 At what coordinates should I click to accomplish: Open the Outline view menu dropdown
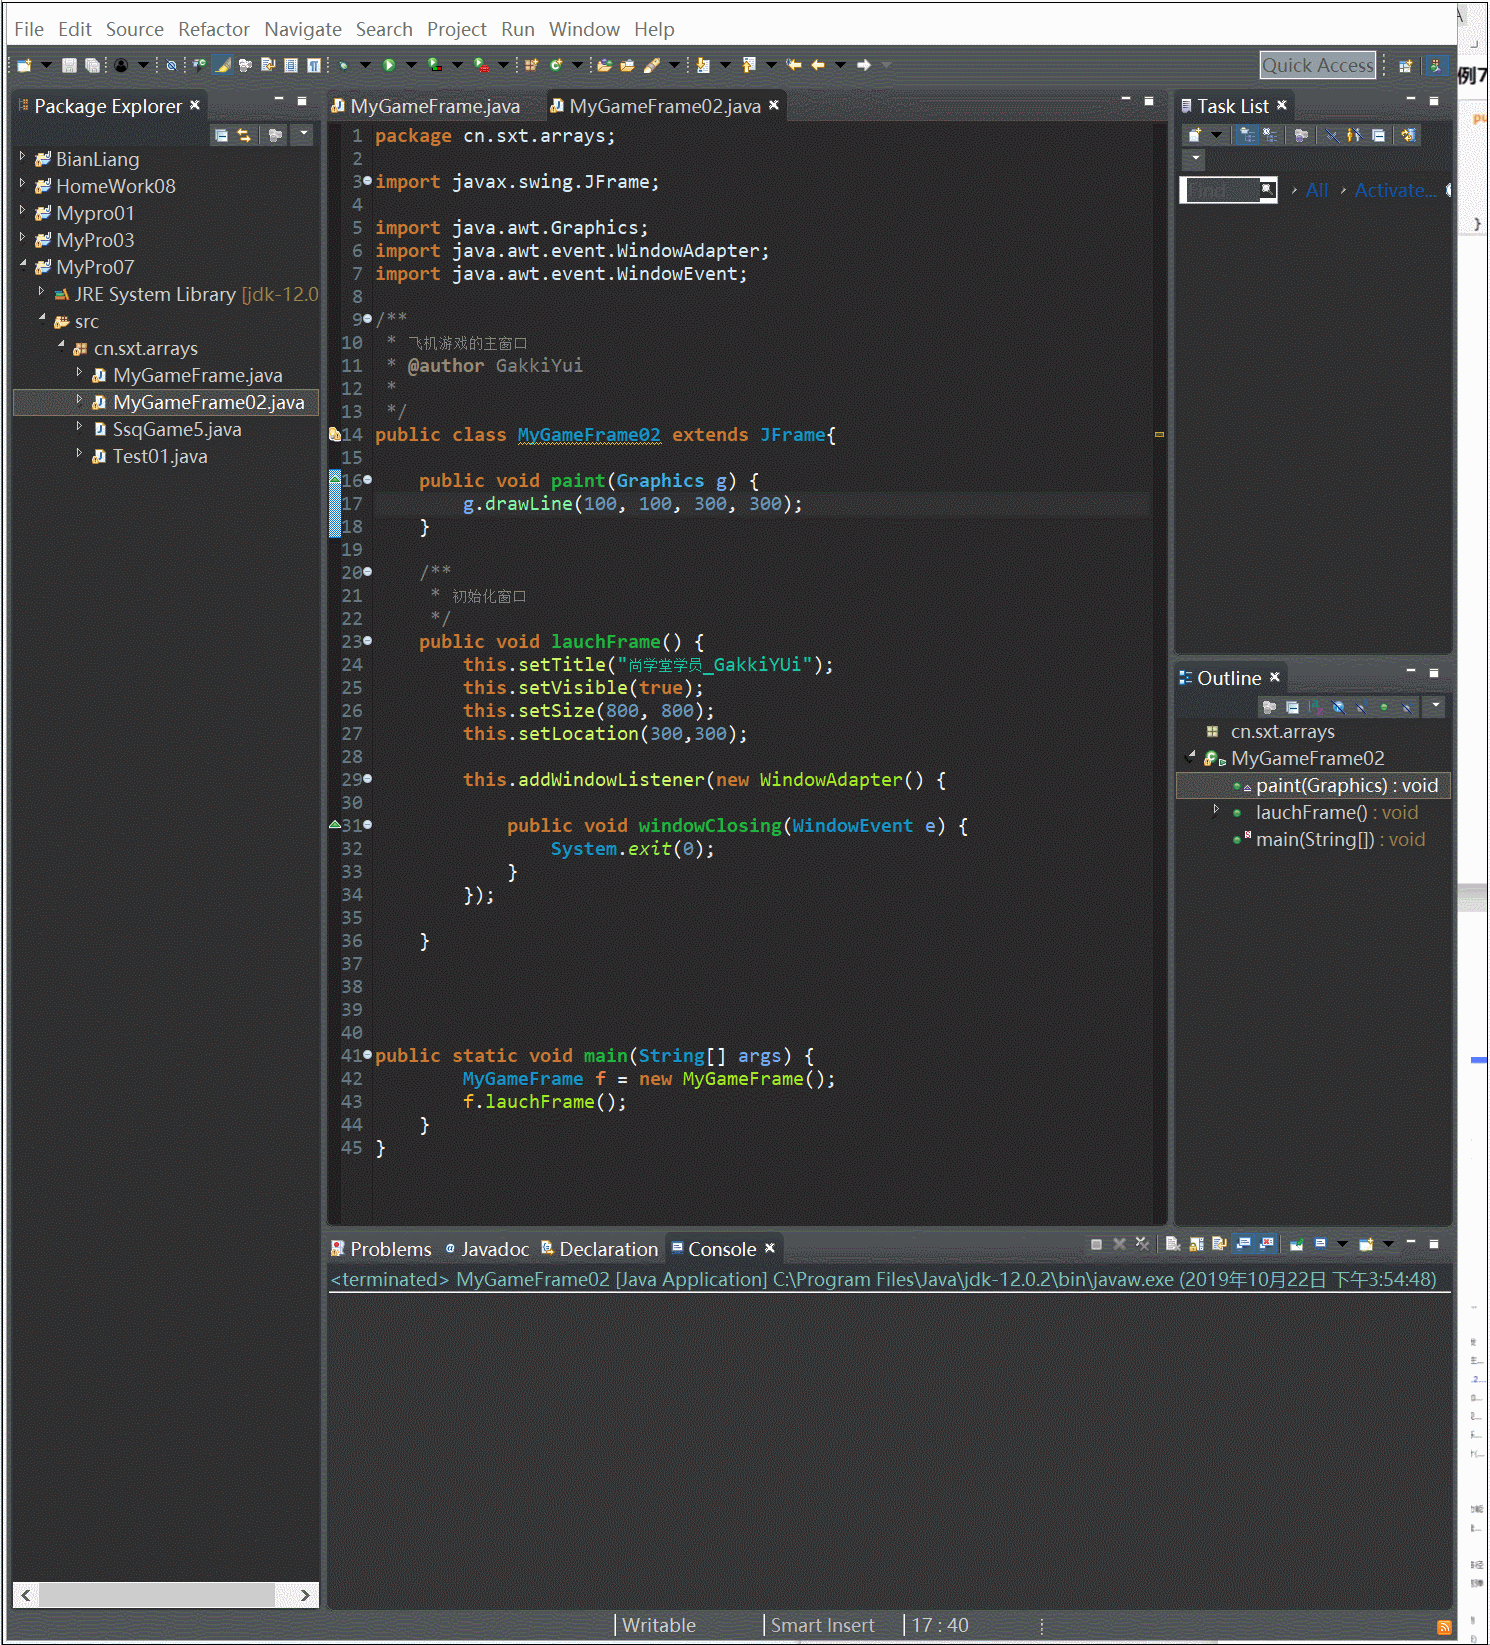tap(1435, 706)
